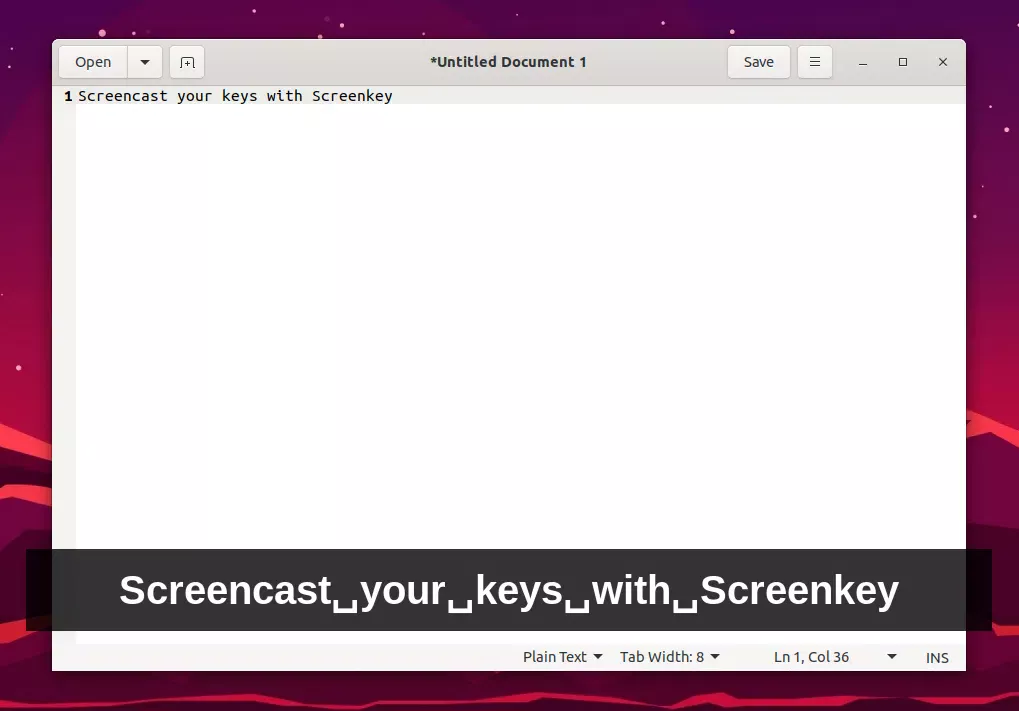Screen dimensions: 1019x711
Task: Minimize the gedit window
Action: (863, 62)
